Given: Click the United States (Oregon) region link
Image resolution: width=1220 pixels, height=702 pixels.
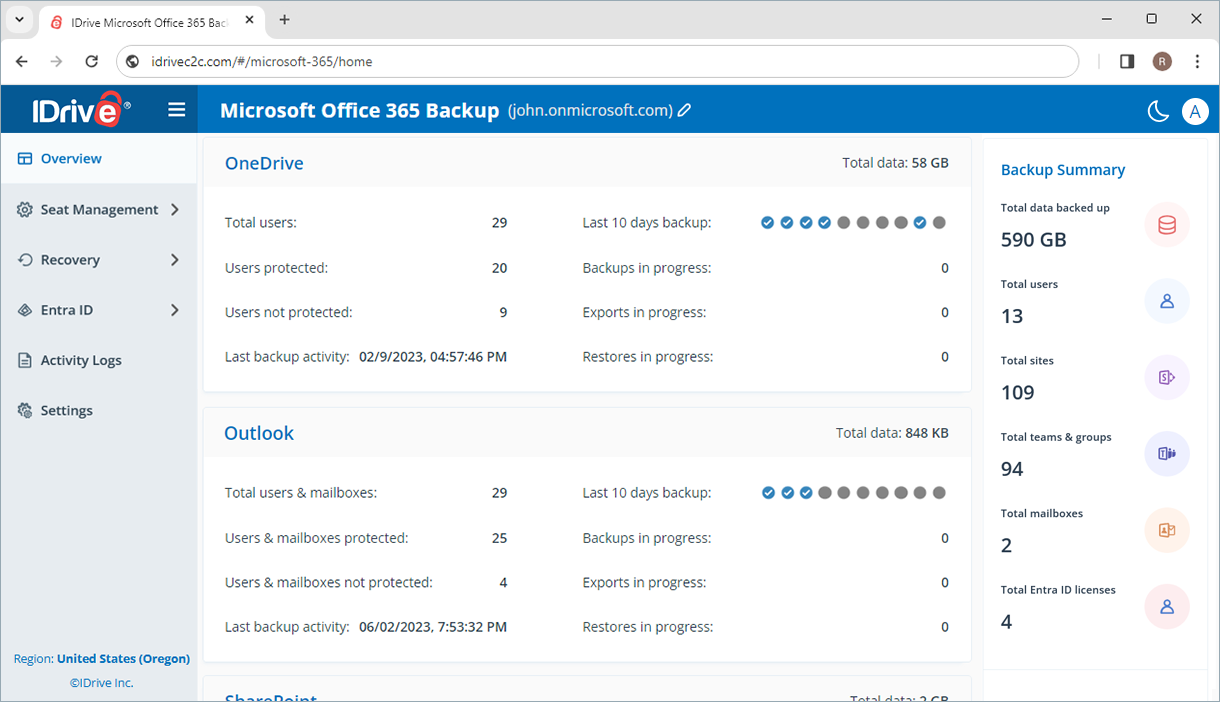Looking at the screenshot, I should tap(123, 659).
